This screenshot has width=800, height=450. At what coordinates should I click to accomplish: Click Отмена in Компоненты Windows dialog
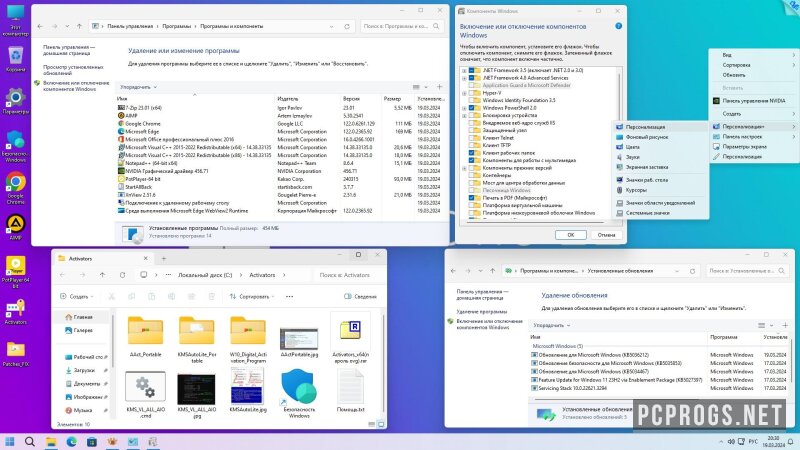click(x=606, y=235)
